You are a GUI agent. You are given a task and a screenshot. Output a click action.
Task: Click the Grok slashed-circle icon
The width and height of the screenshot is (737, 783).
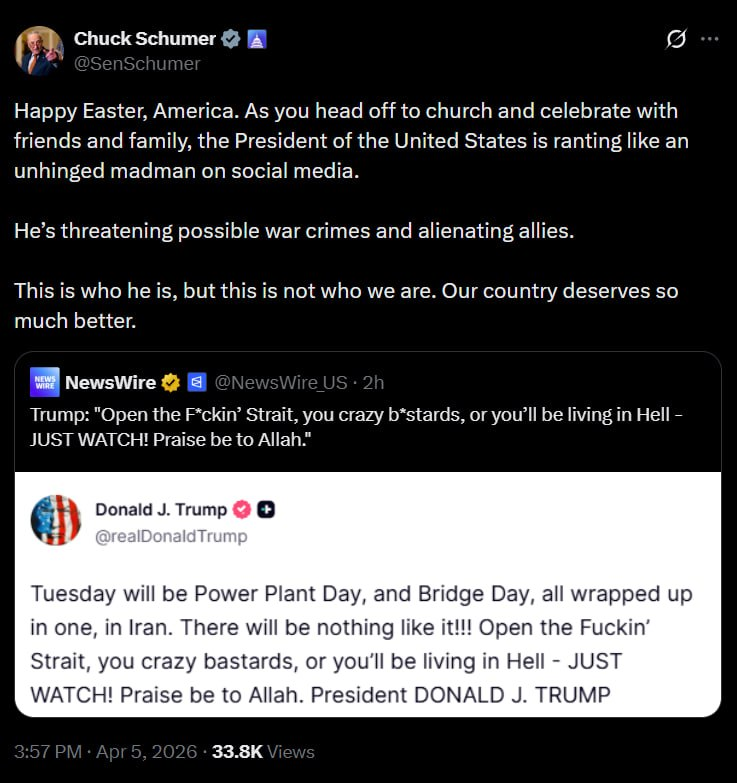pos(676,39)
